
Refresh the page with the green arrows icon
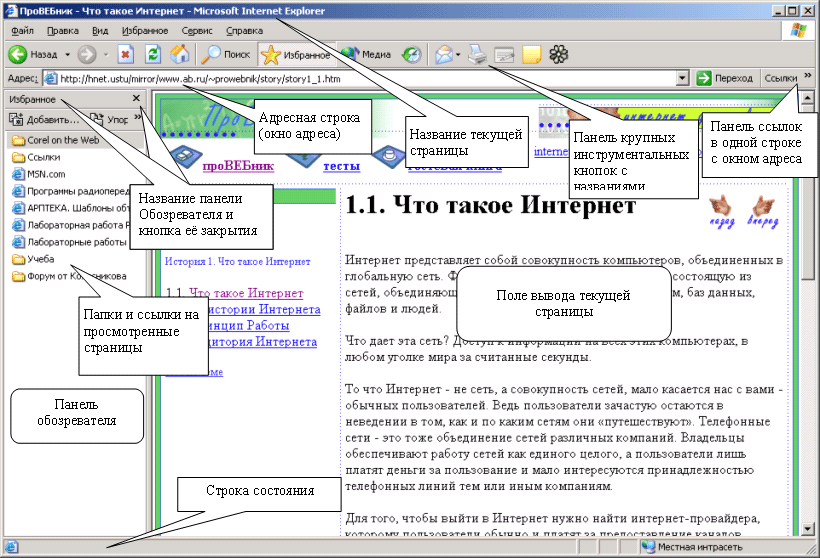tap(153, 55)
